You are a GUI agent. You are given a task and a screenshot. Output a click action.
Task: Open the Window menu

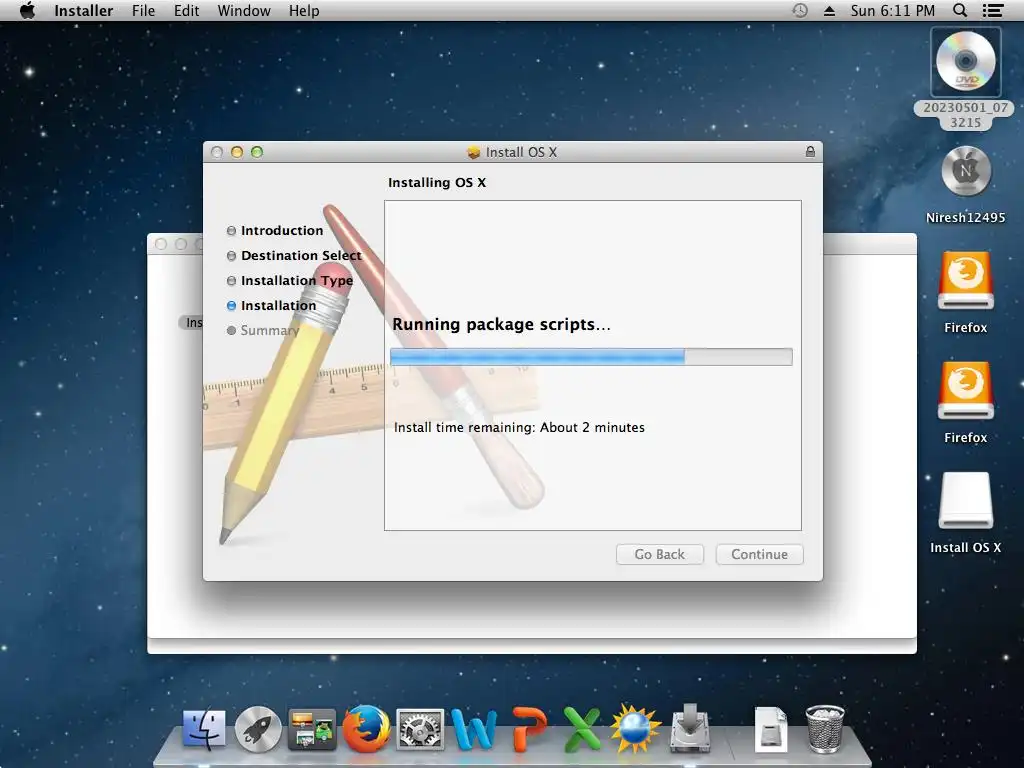pyautogui.click(x=244, y=10)
